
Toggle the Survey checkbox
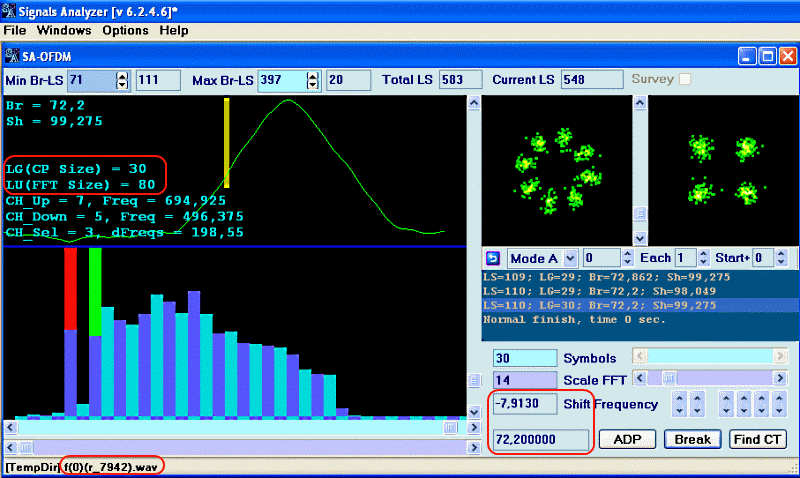[685, 79]
